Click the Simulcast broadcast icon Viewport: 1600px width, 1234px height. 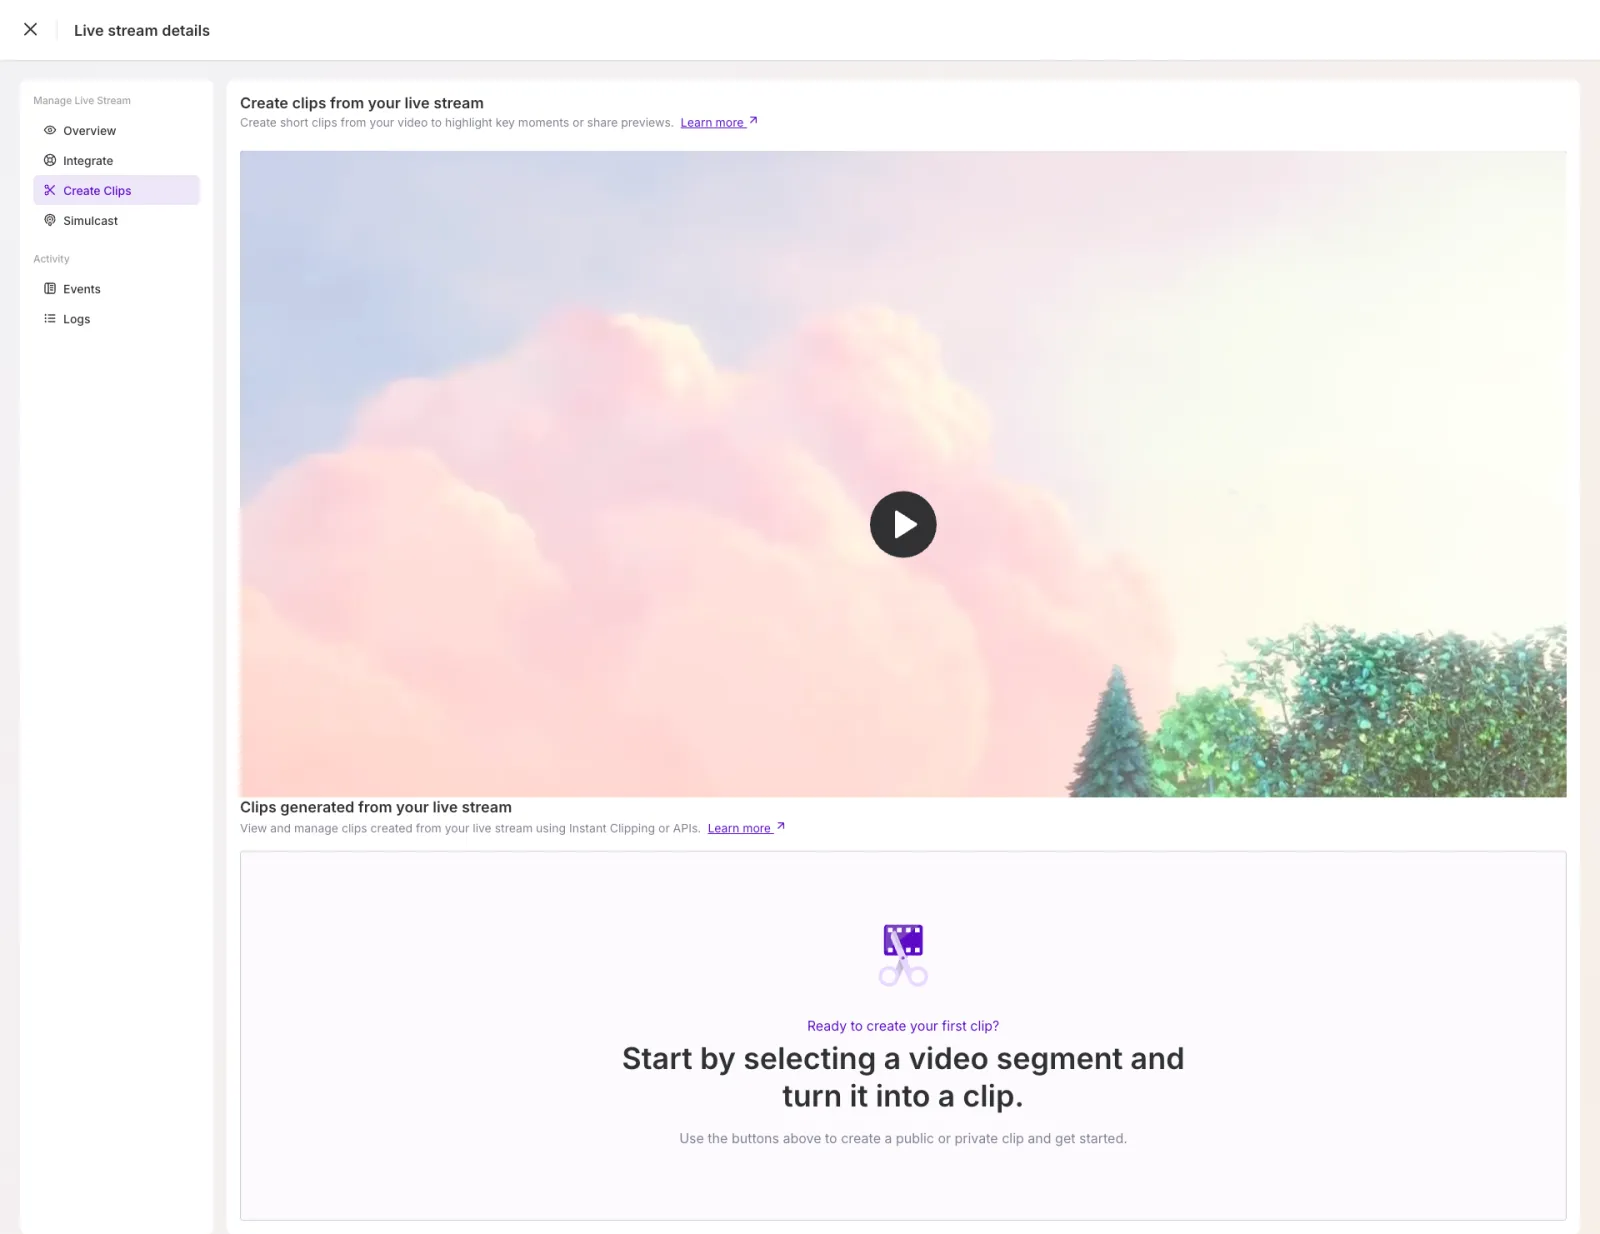[50, 220]
